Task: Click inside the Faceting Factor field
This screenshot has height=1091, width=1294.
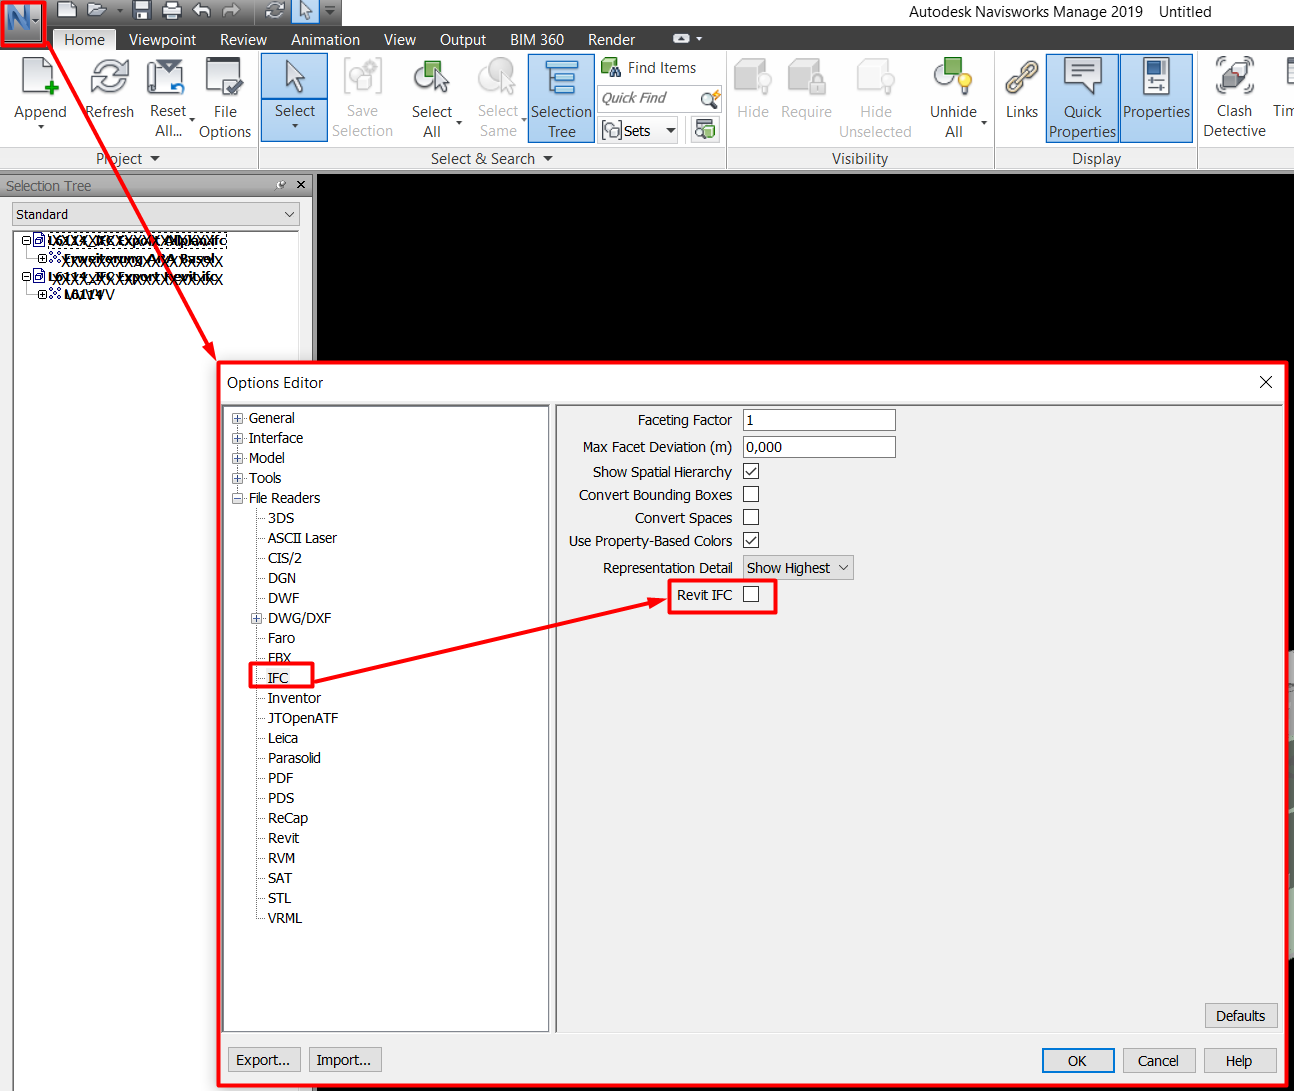Action: pyautogui.click(x=818, y=419)
